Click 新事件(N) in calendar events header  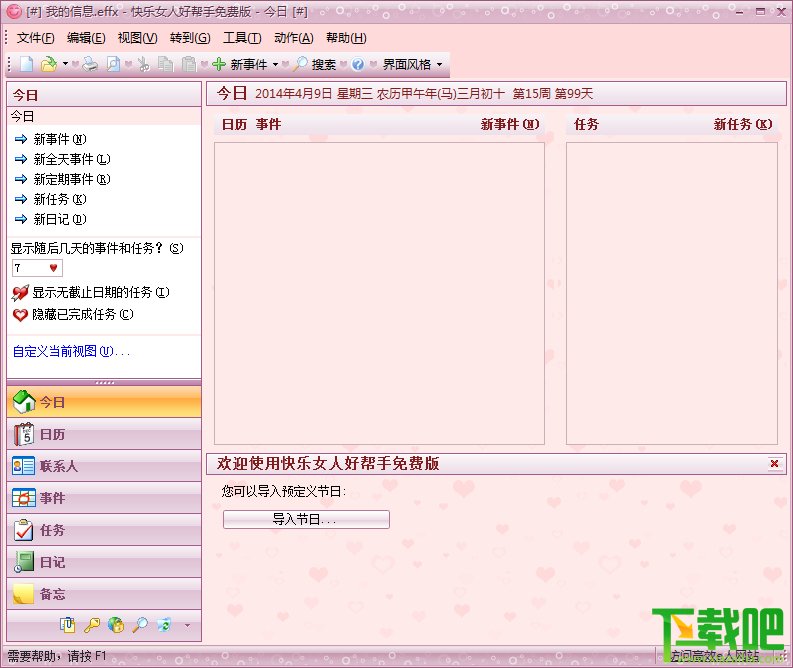pyautogui.click(x=510, y=124)
